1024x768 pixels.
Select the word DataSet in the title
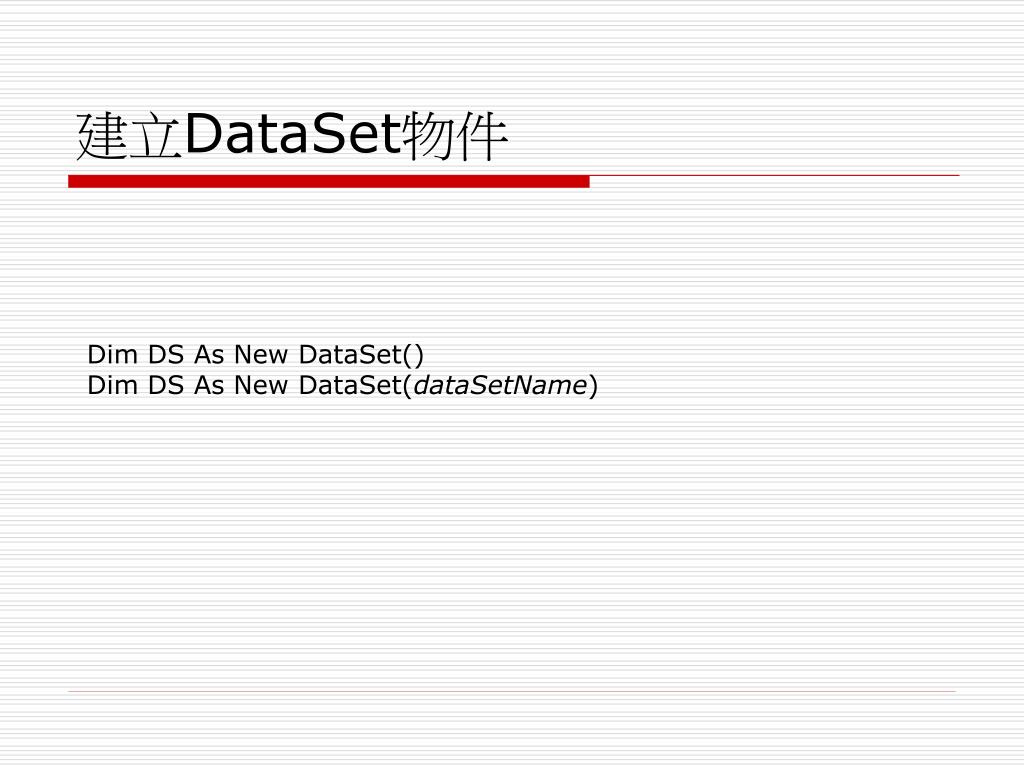pyautogui.click(x=292, y=134)
